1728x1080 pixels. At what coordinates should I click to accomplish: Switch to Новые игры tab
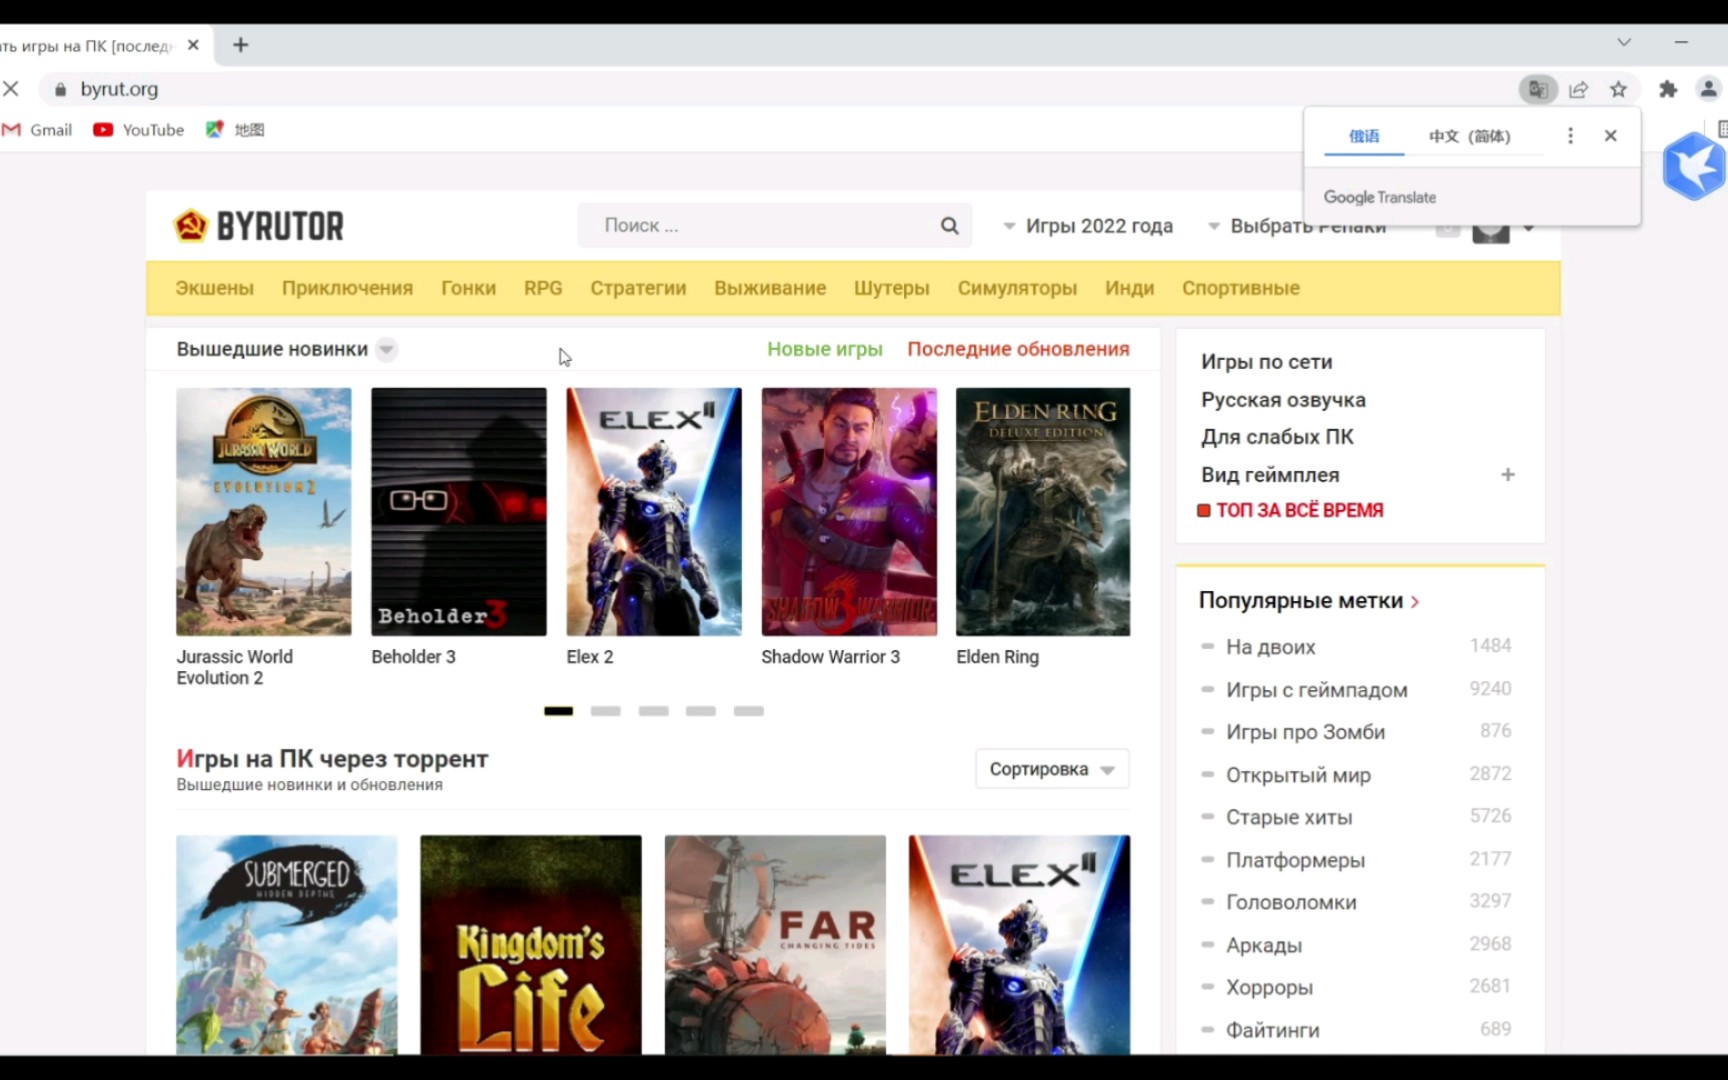[x=825, y=349]
